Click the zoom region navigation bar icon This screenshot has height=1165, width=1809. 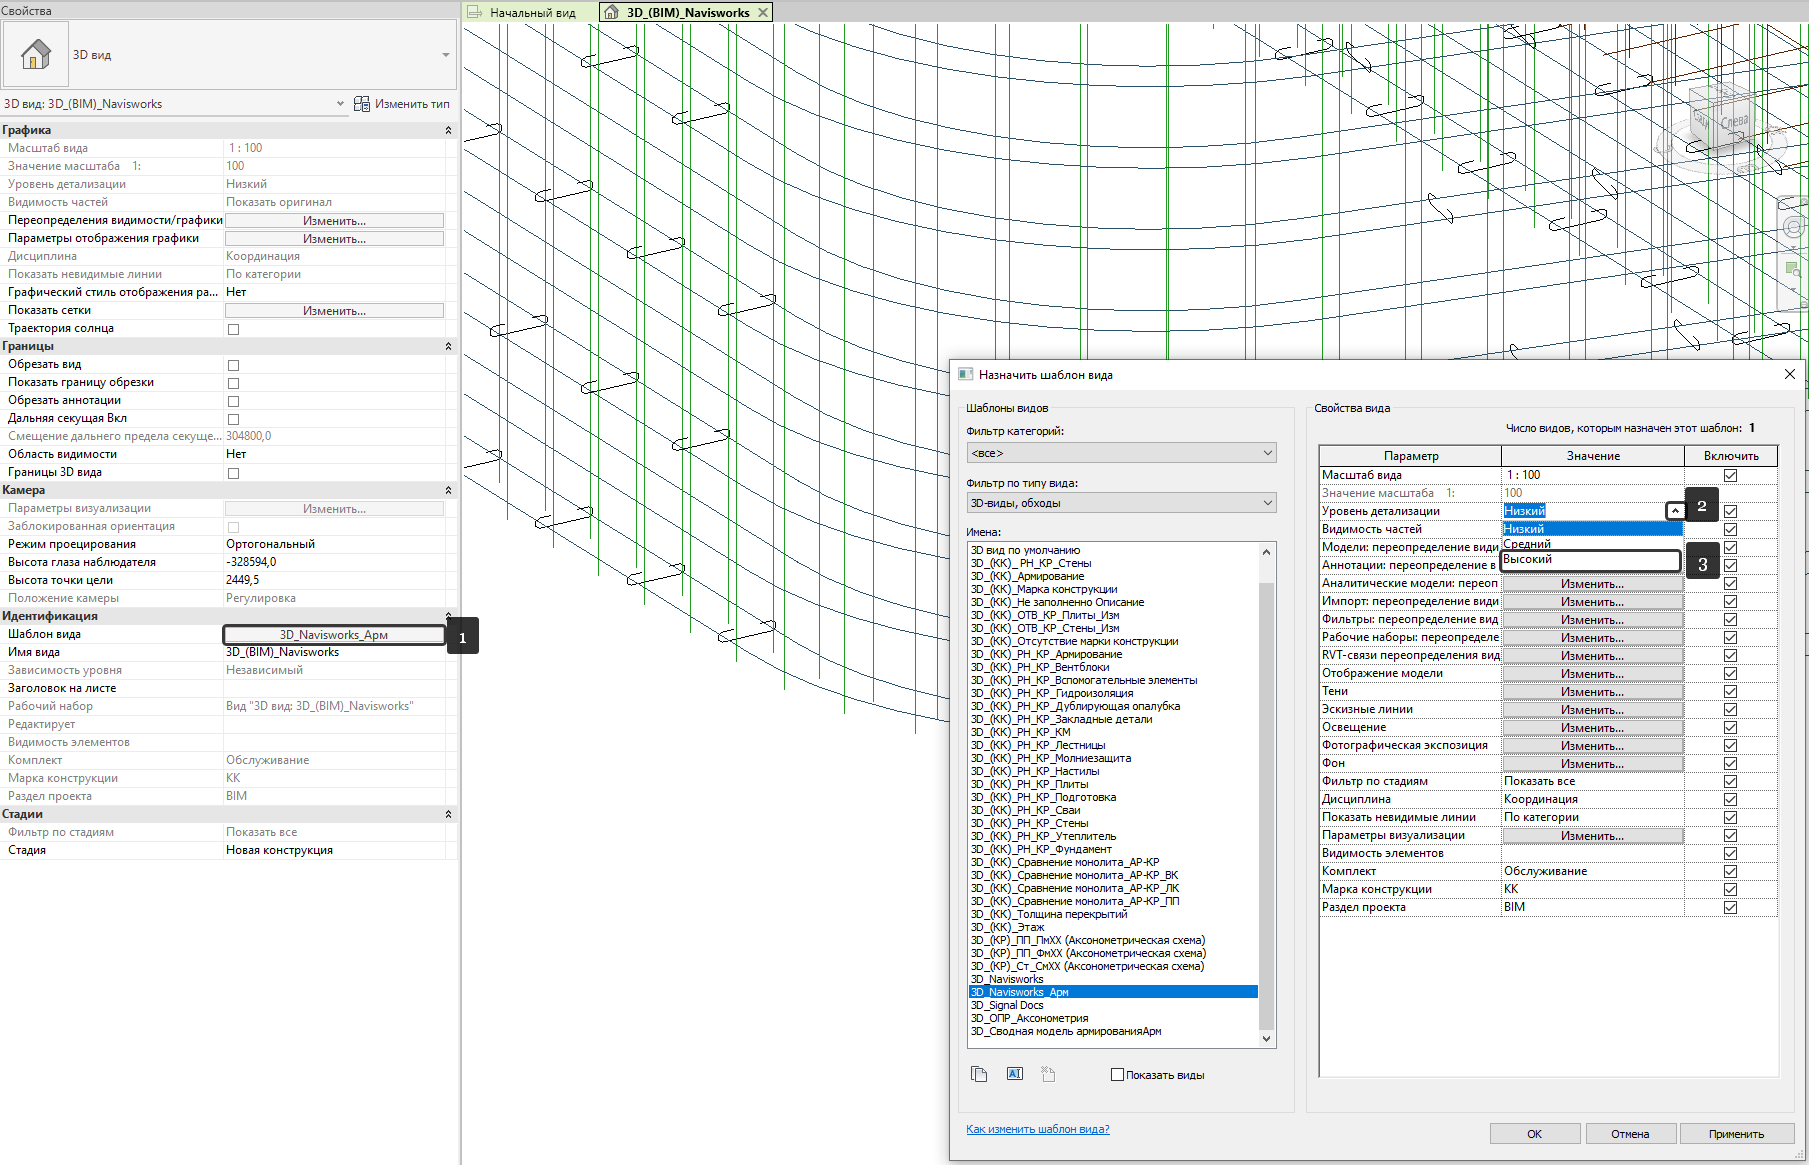(x=1793, y=268)
